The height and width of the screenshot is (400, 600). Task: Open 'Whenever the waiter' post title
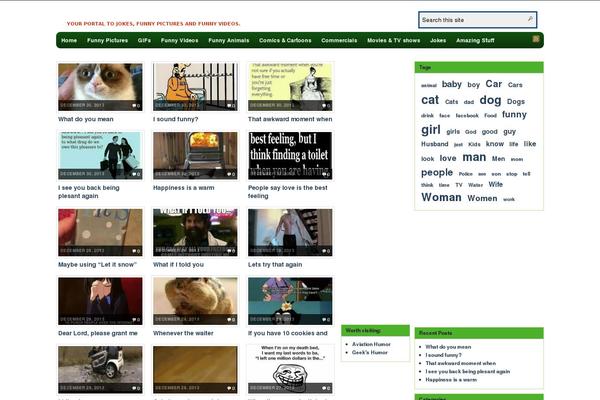coord(183,333)
